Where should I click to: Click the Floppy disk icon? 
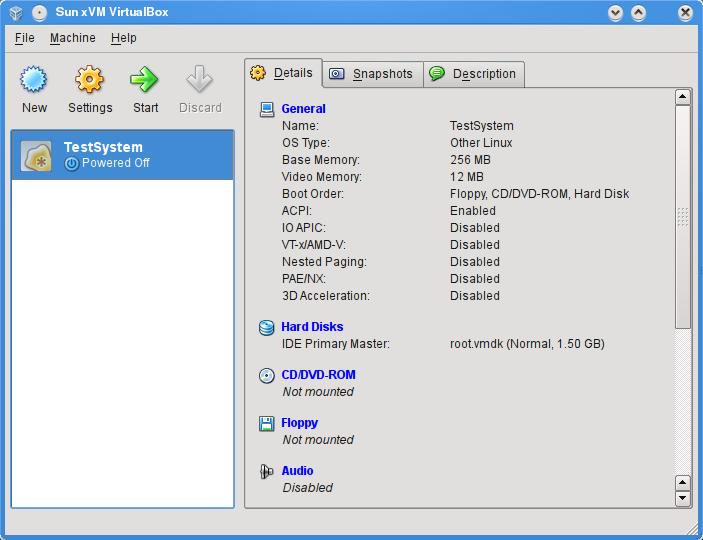click(267, 423)
